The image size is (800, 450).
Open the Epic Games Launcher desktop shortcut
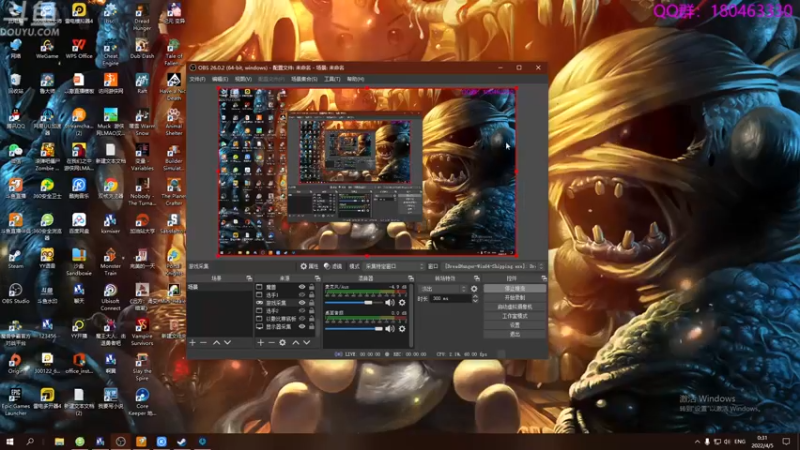(15, 401)
